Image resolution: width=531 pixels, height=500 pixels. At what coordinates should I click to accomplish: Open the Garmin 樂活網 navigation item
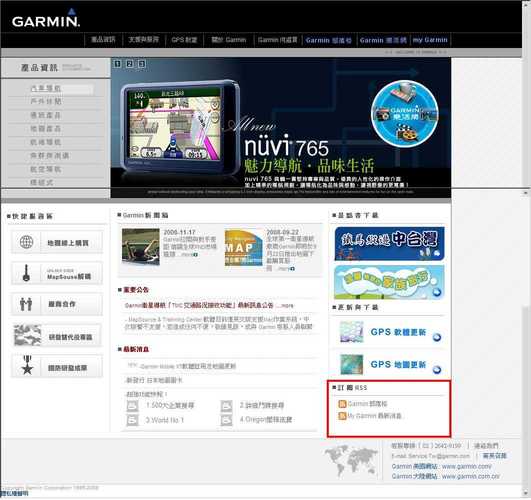point(383,40)
